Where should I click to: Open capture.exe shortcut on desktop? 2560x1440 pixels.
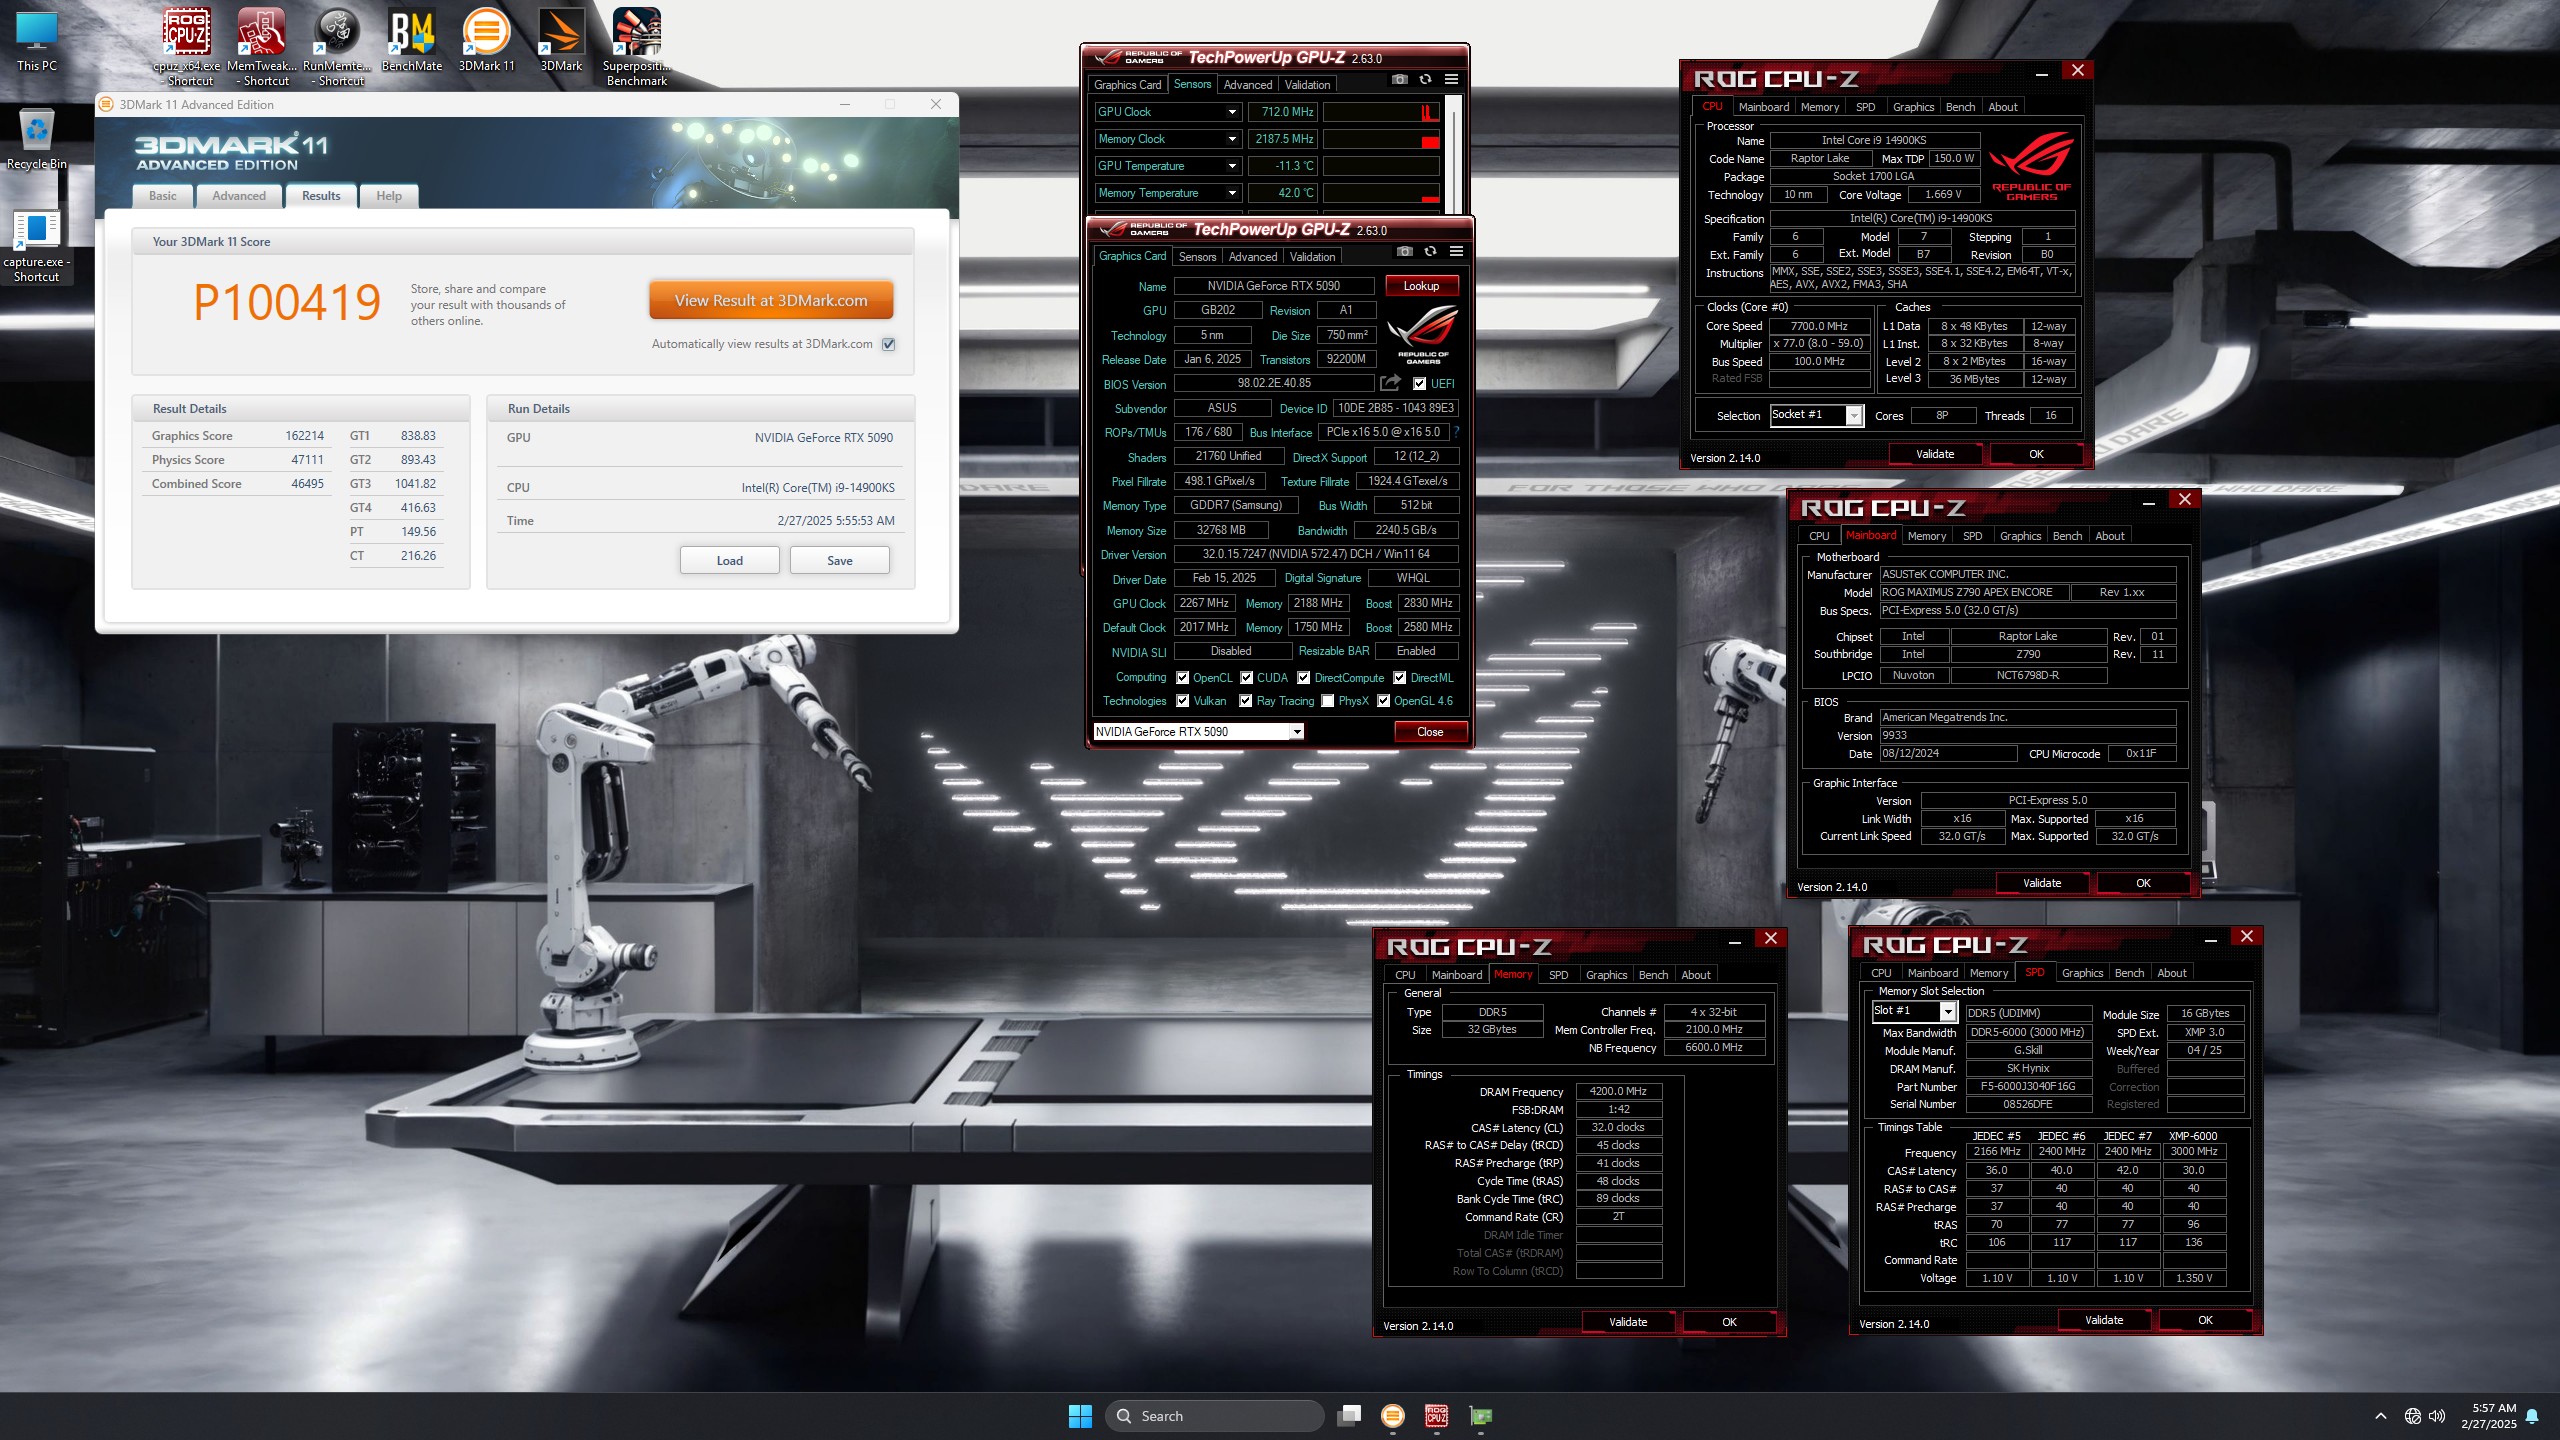(37, 246)
